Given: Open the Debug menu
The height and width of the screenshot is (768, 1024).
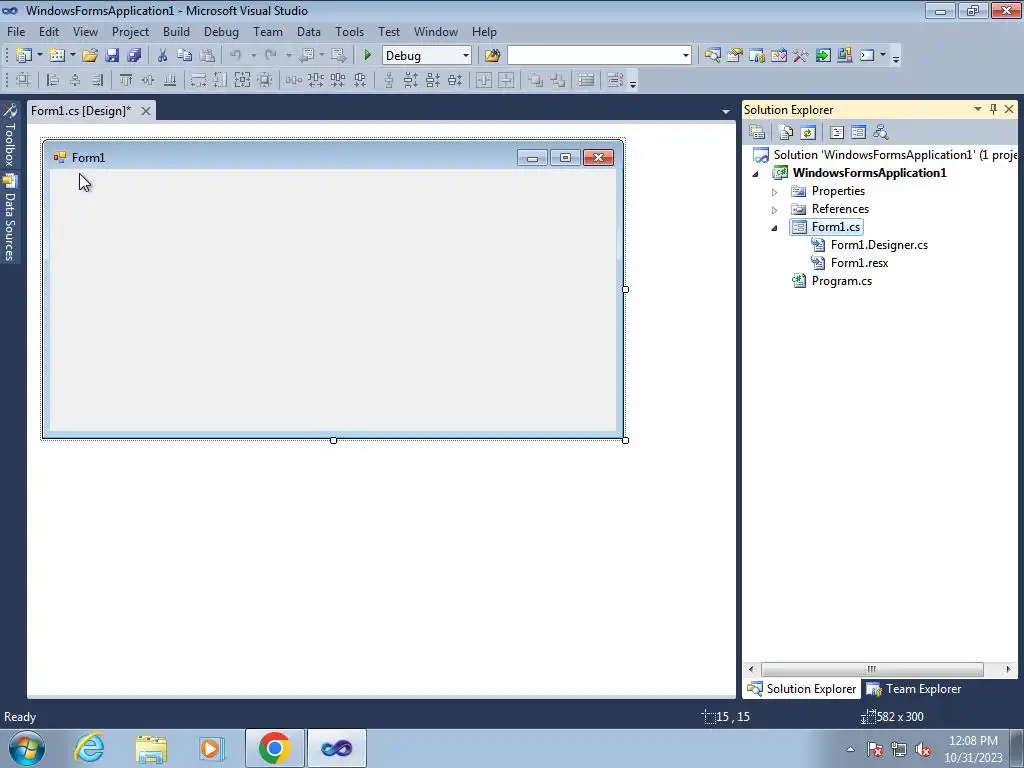Looking at the screenshot, I should (x=221, y=31).
